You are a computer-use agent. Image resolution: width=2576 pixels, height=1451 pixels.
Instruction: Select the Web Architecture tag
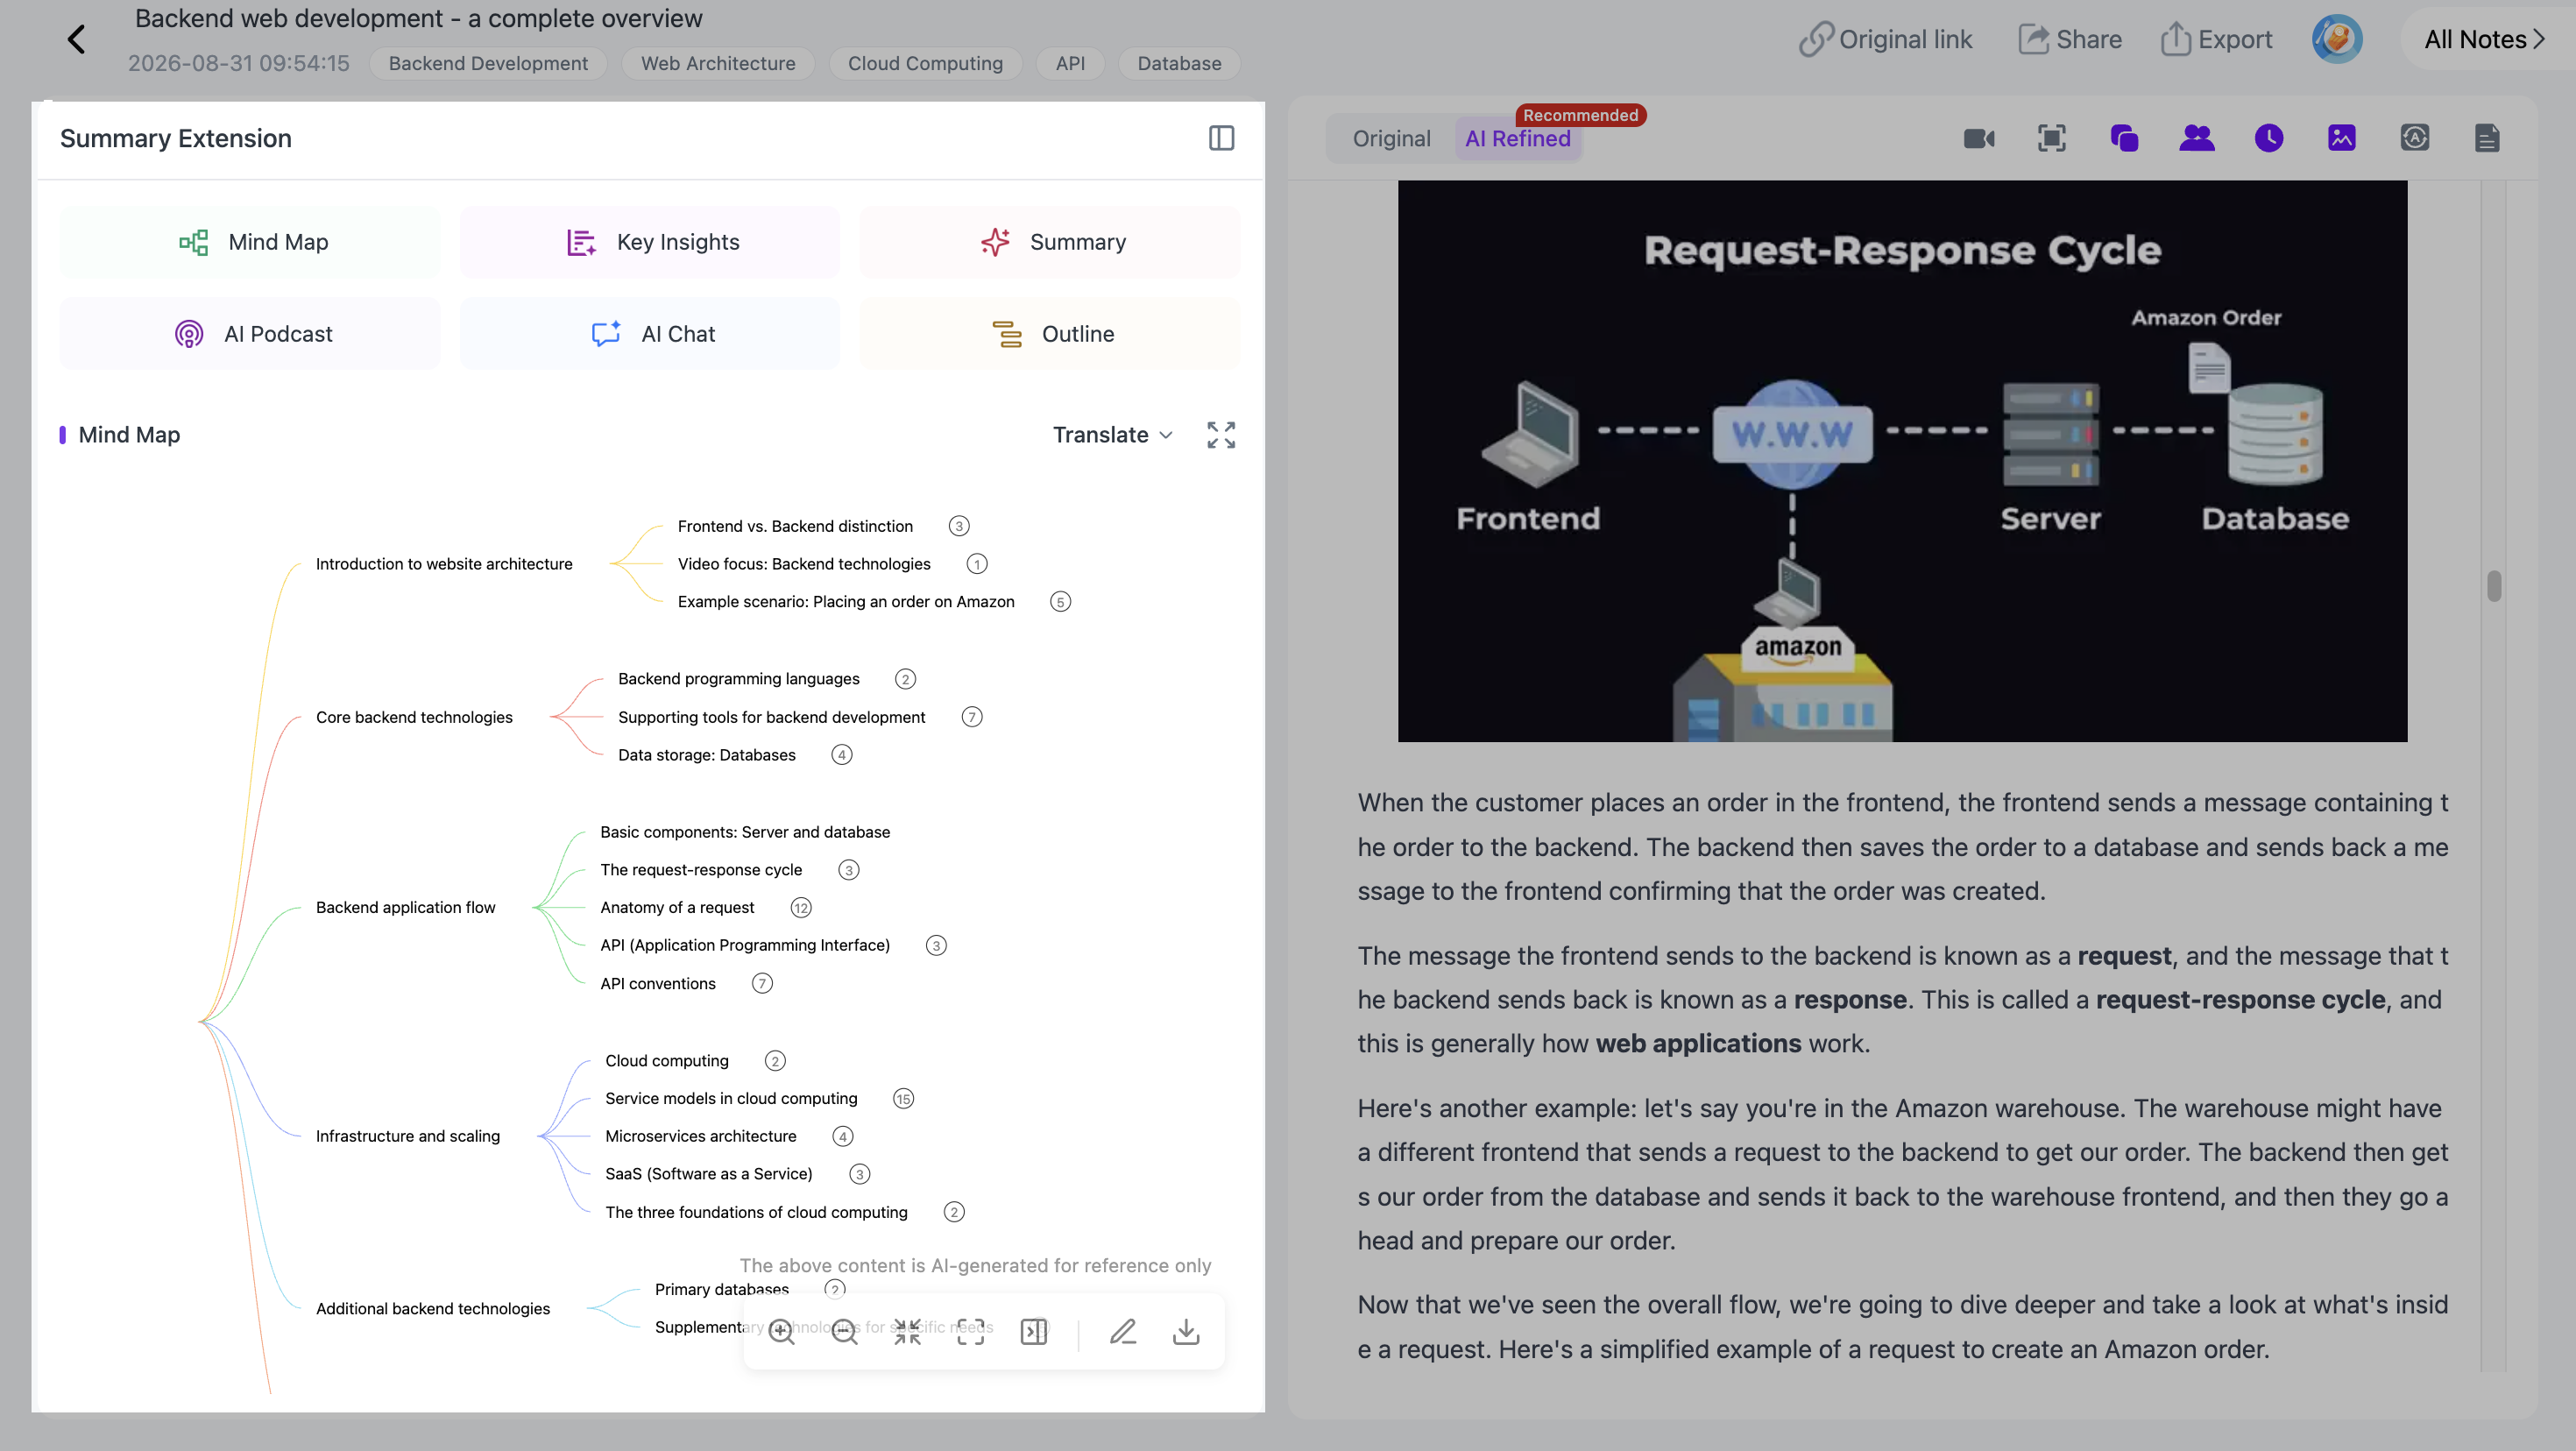718,63
